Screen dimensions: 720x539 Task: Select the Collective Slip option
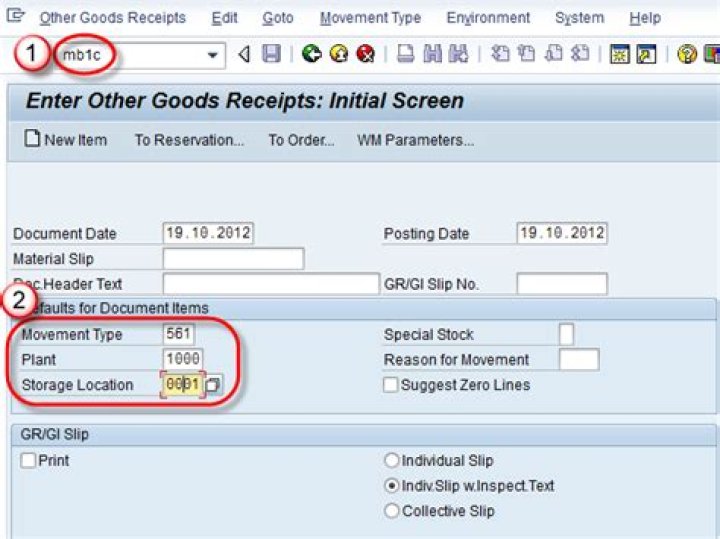tap(392, 511)
